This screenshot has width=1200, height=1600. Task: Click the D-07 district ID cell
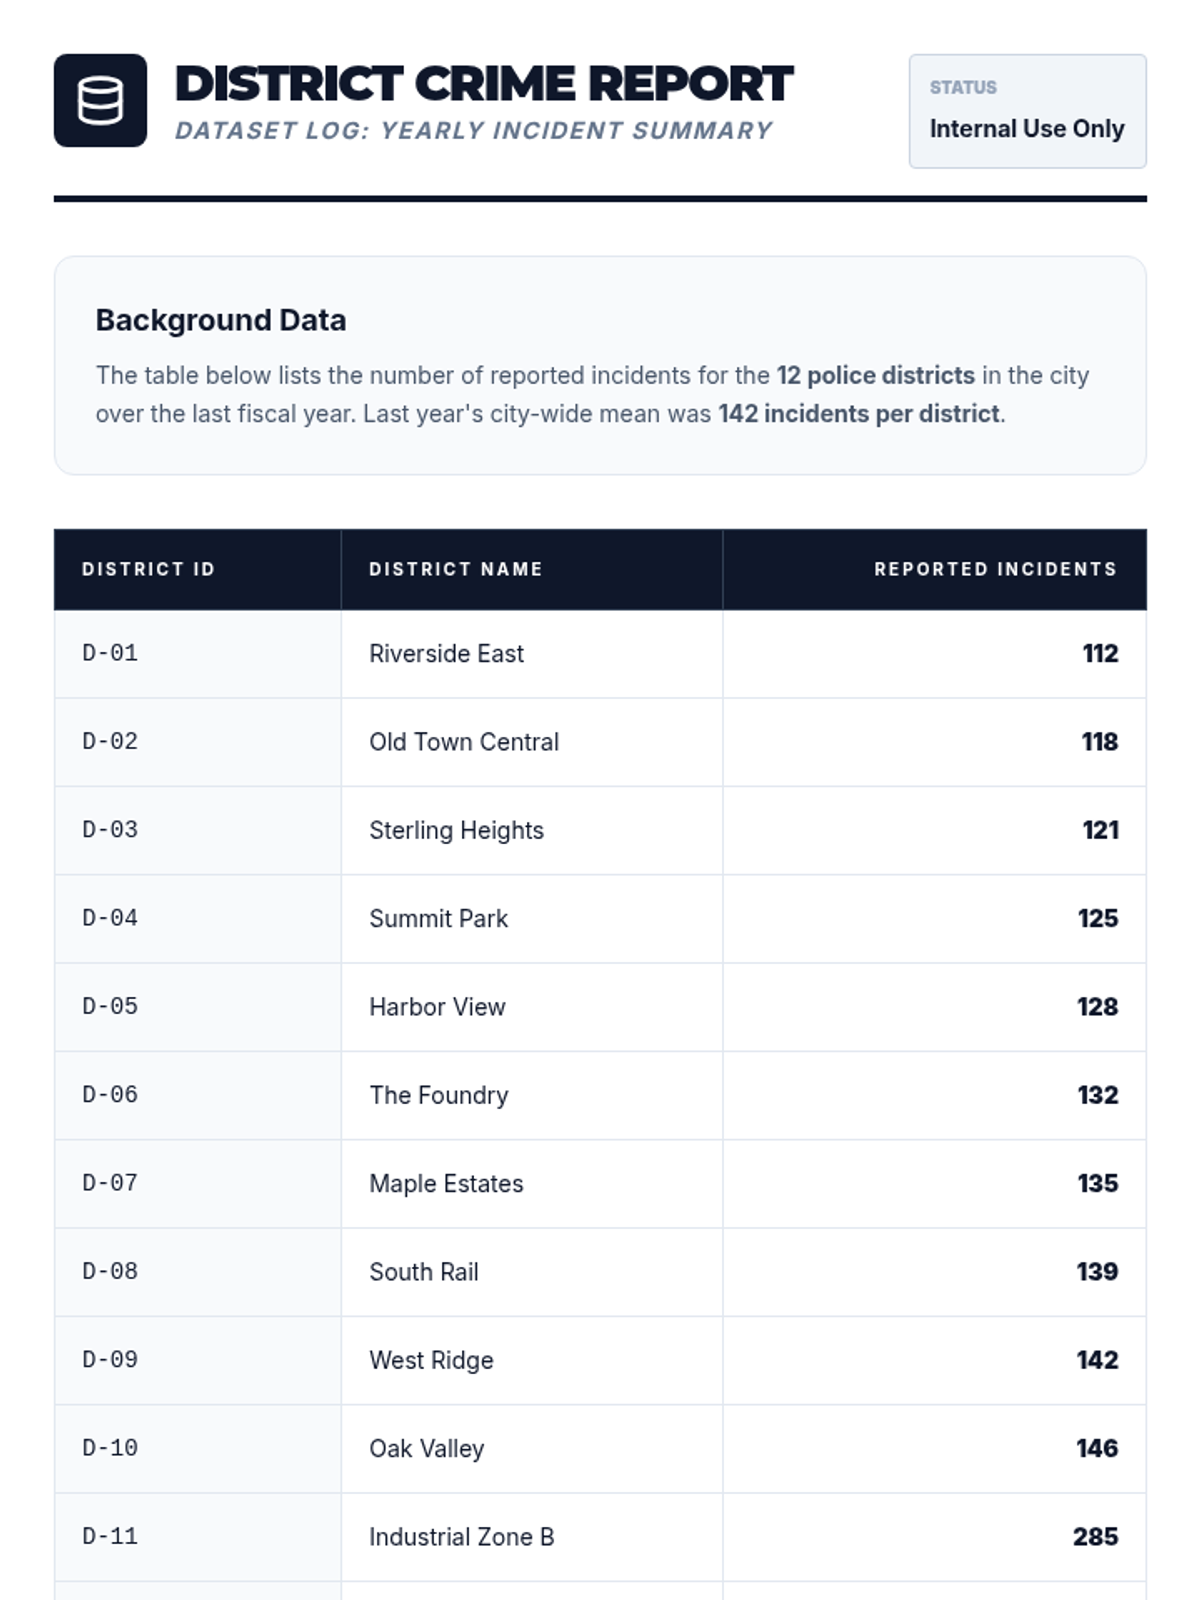point(110,1183)
